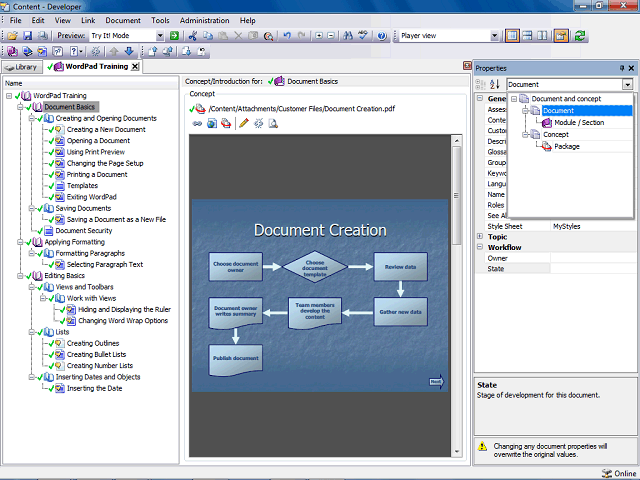Screen dimensions: 640x480
Task: Close the WordPad Training tab
Action: 135,67
